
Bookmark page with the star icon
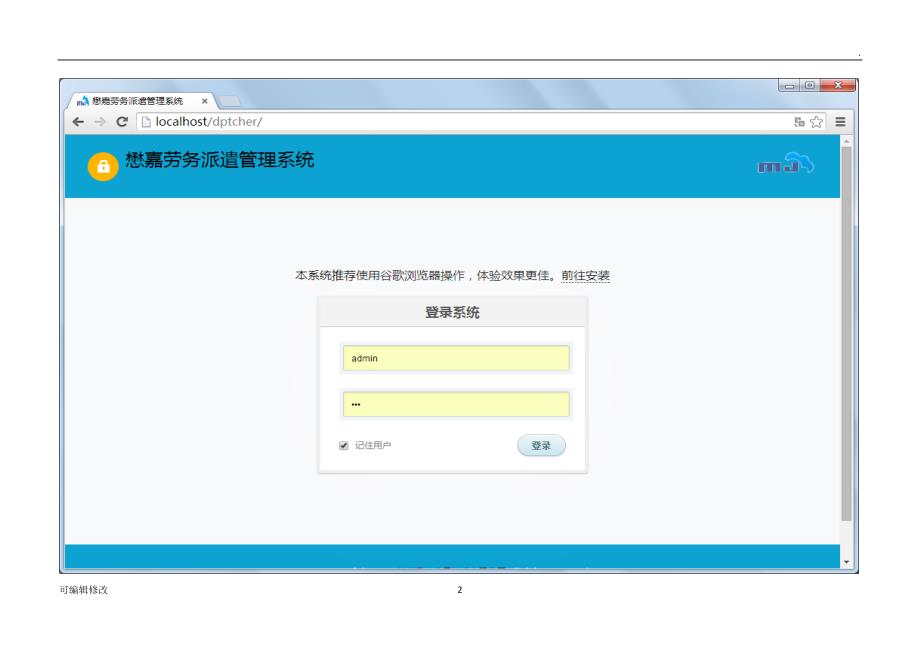816,122
